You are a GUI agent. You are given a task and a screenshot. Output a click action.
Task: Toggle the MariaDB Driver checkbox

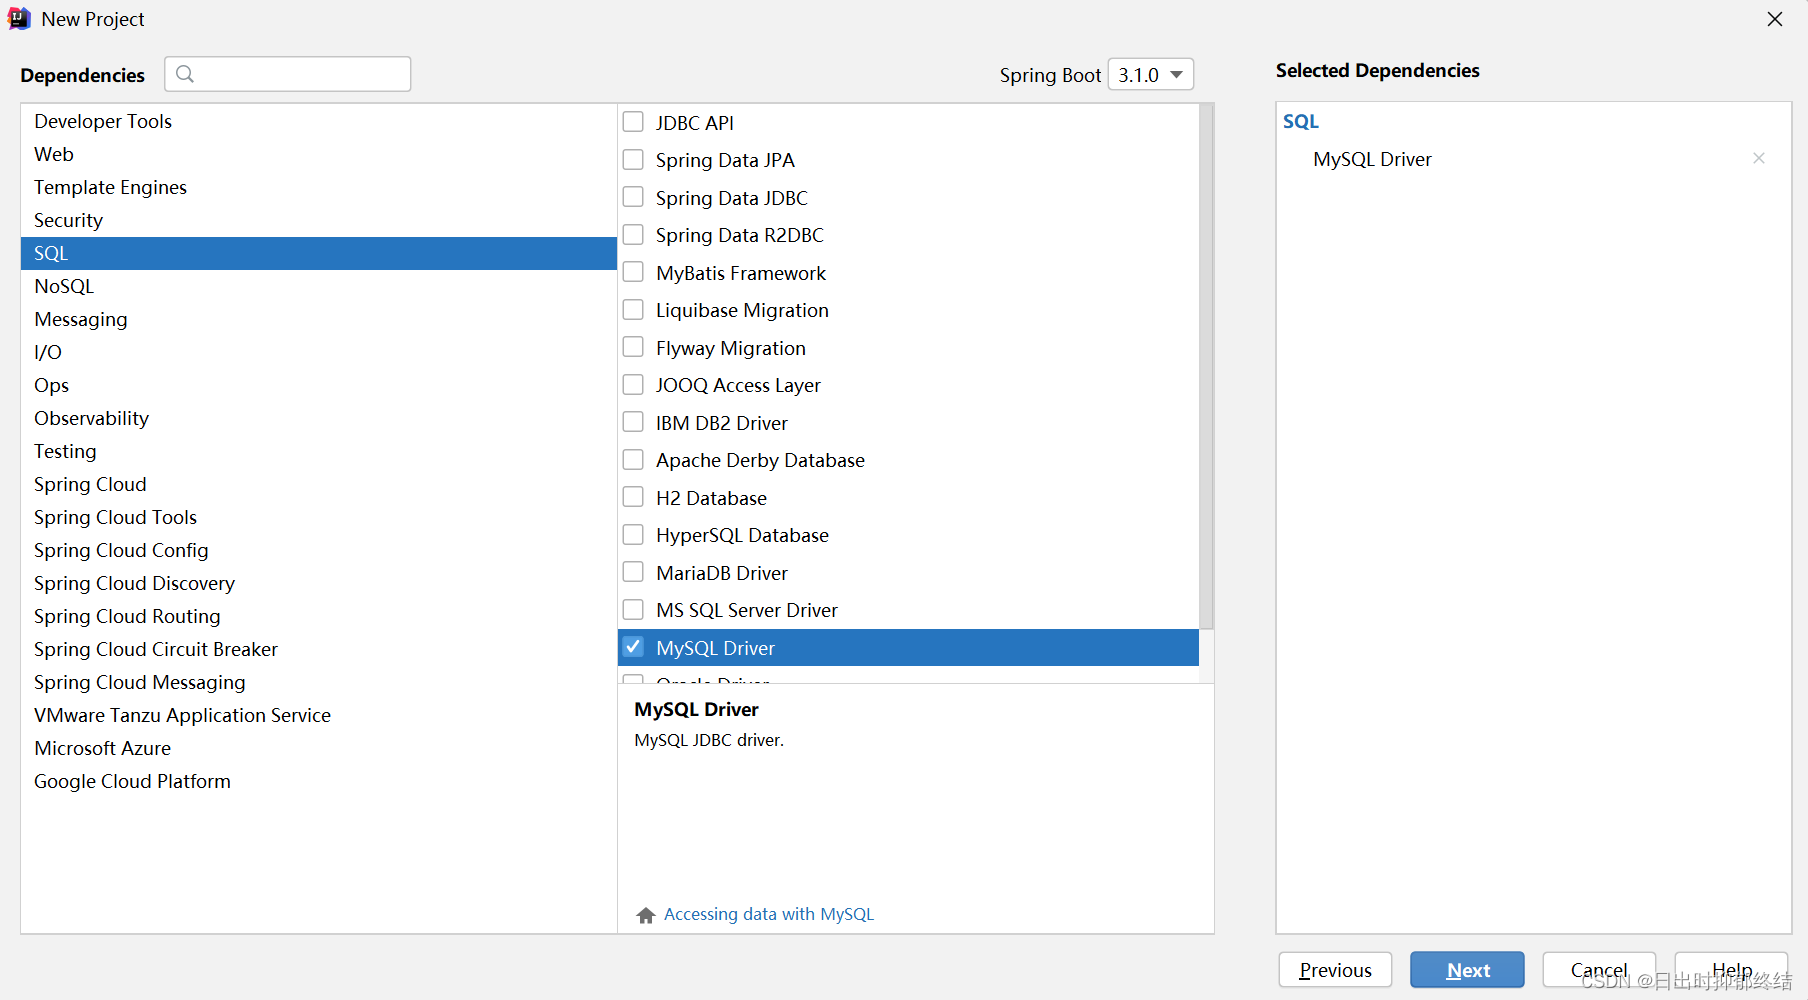[633, 572]
